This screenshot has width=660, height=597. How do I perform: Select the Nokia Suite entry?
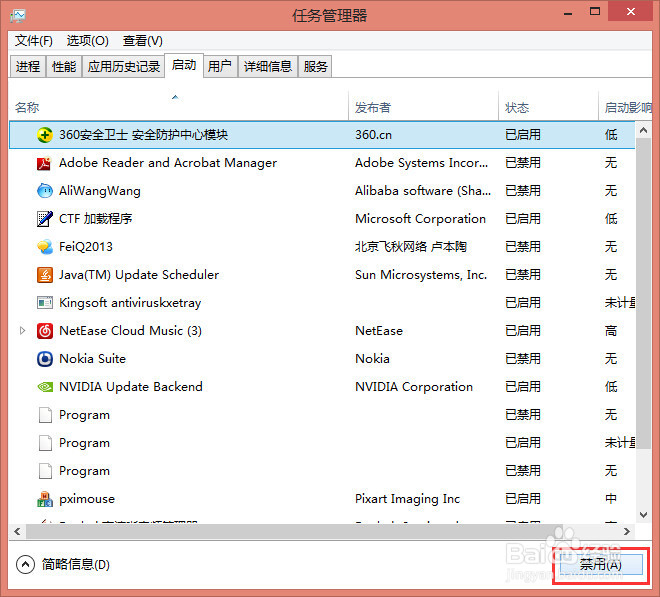coord(322,359)
